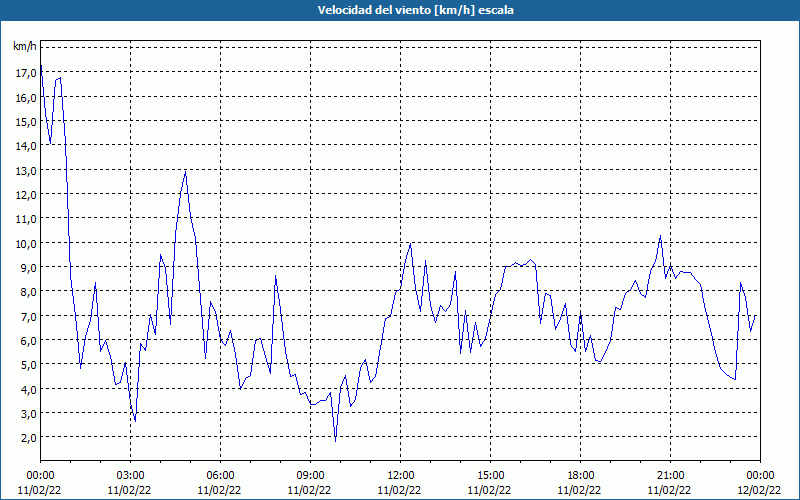The width and height of the screenshot is (800, 500).
Task: Pick the "15:00" x-axis time label
Action: click(x=490, y=476)
